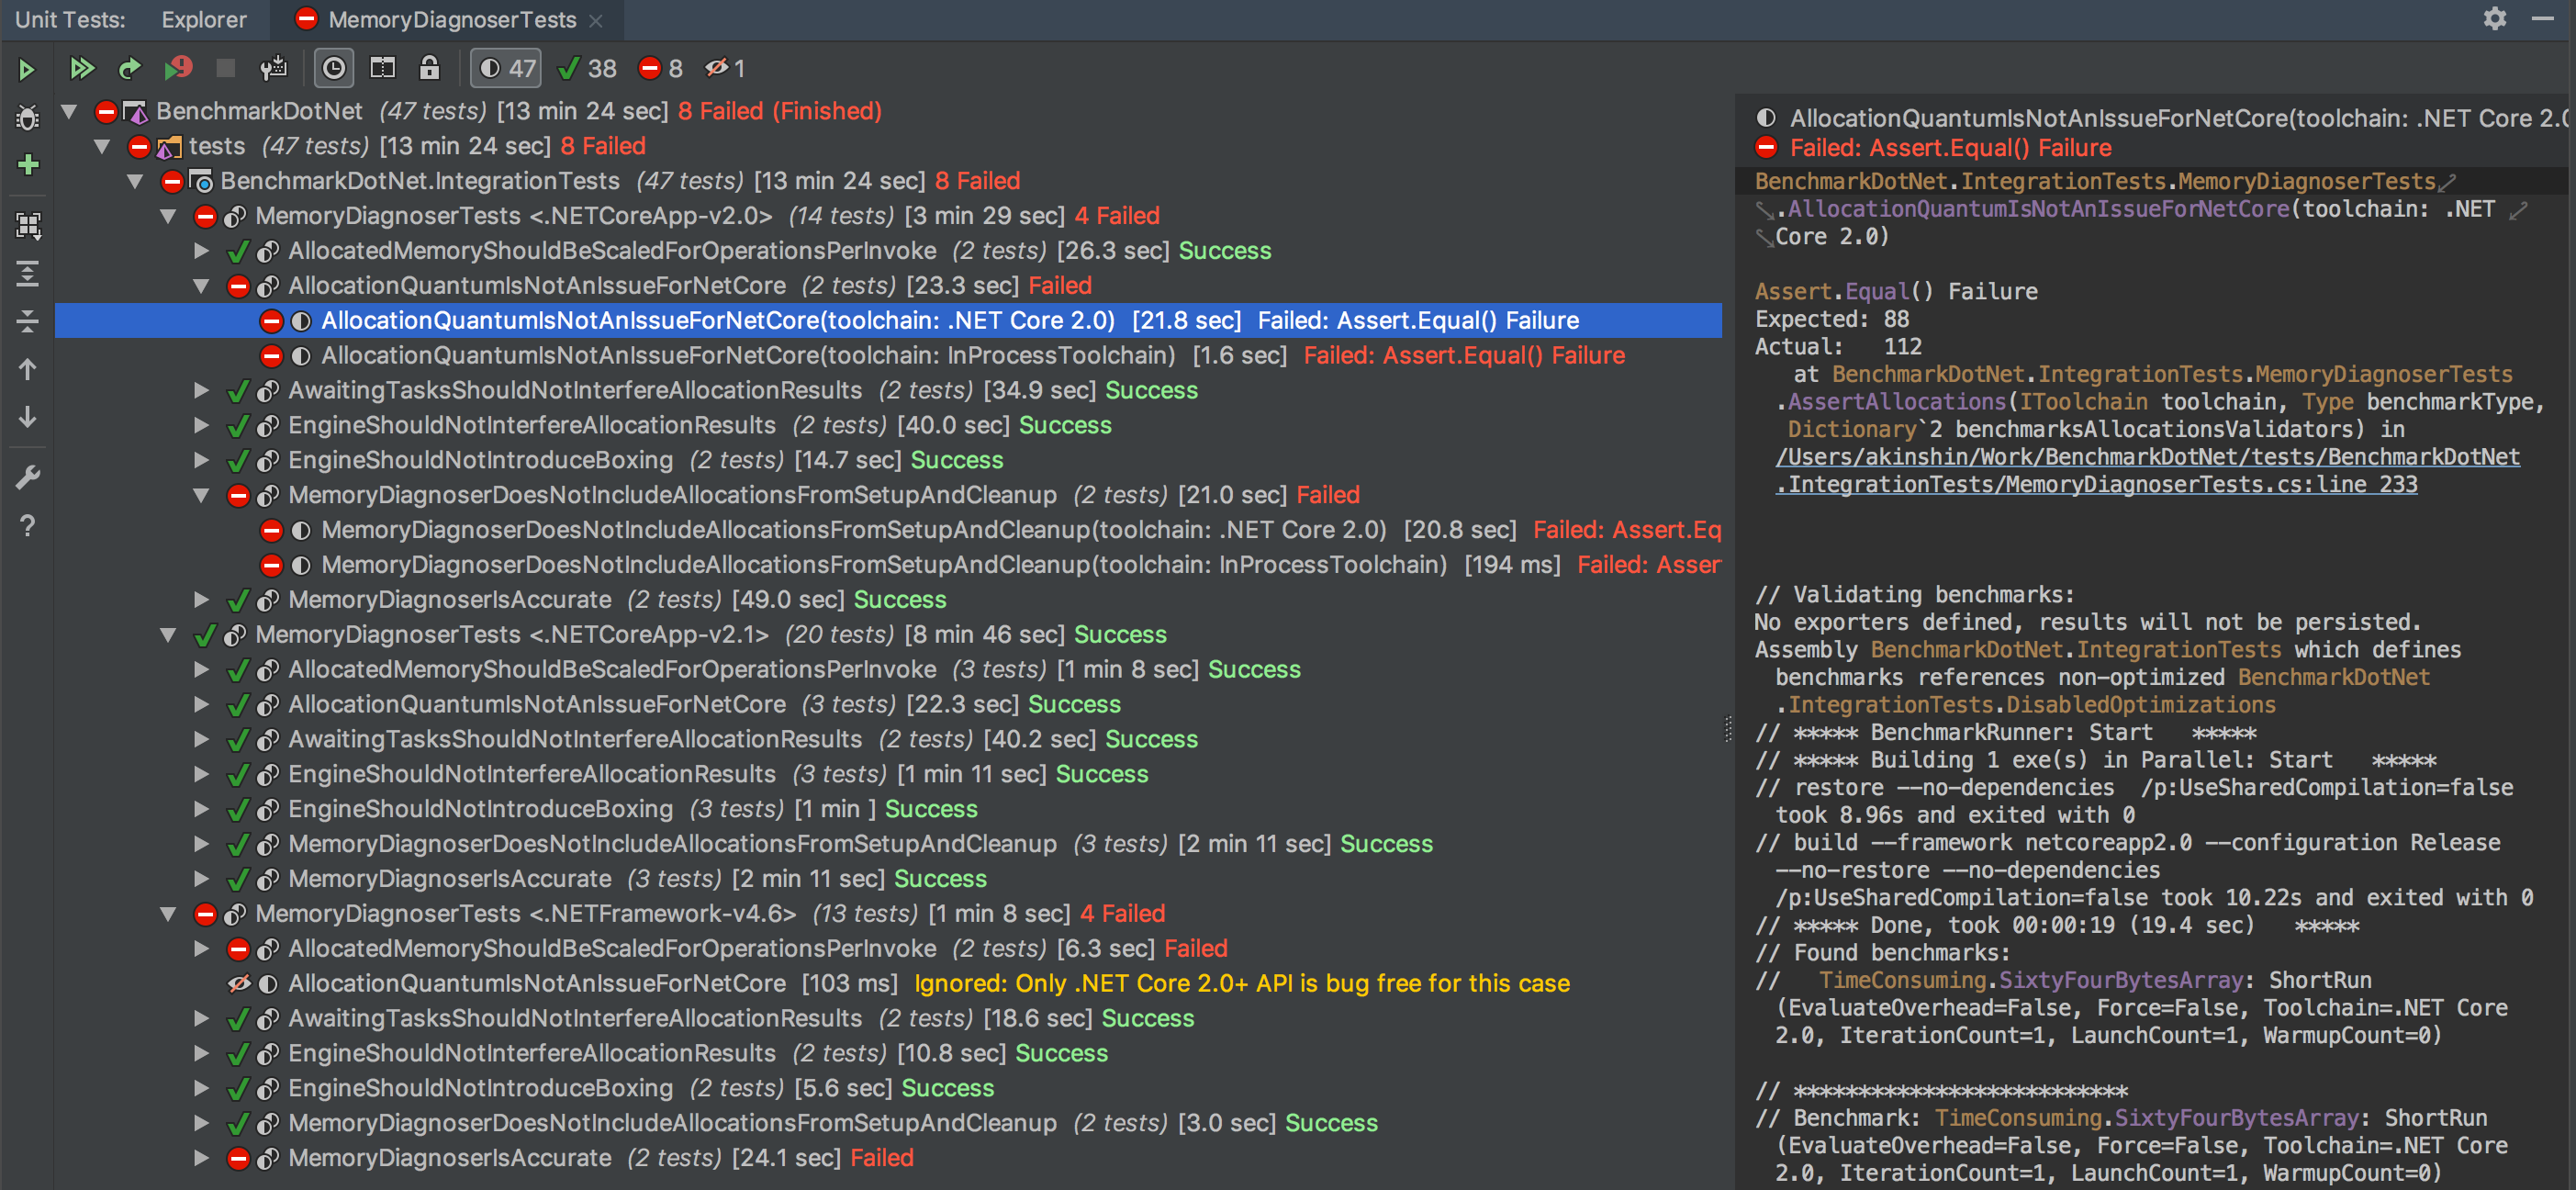Image resolution: width=2576 pixels, height=1190 pixels.
Task: Select MemoryDiagnoserDoesNotIncludeAllocationsFromSetupAndCleanup .NET Core 2.0 test
Action: click(889, 530)
